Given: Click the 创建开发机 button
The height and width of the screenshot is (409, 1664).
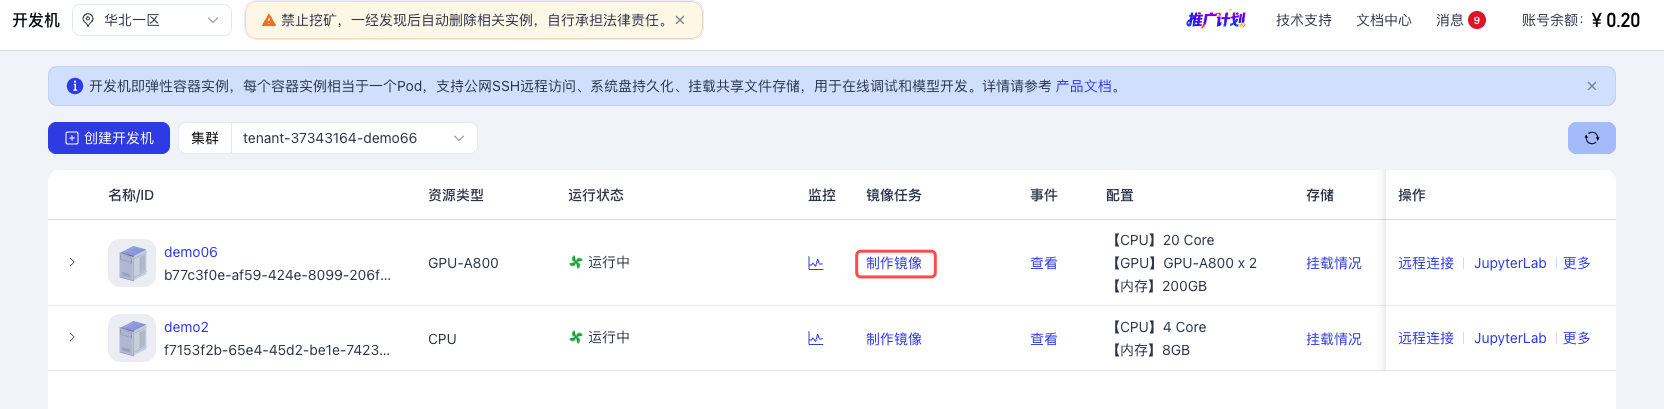Looking at the screenshot, I should point(109,138).
